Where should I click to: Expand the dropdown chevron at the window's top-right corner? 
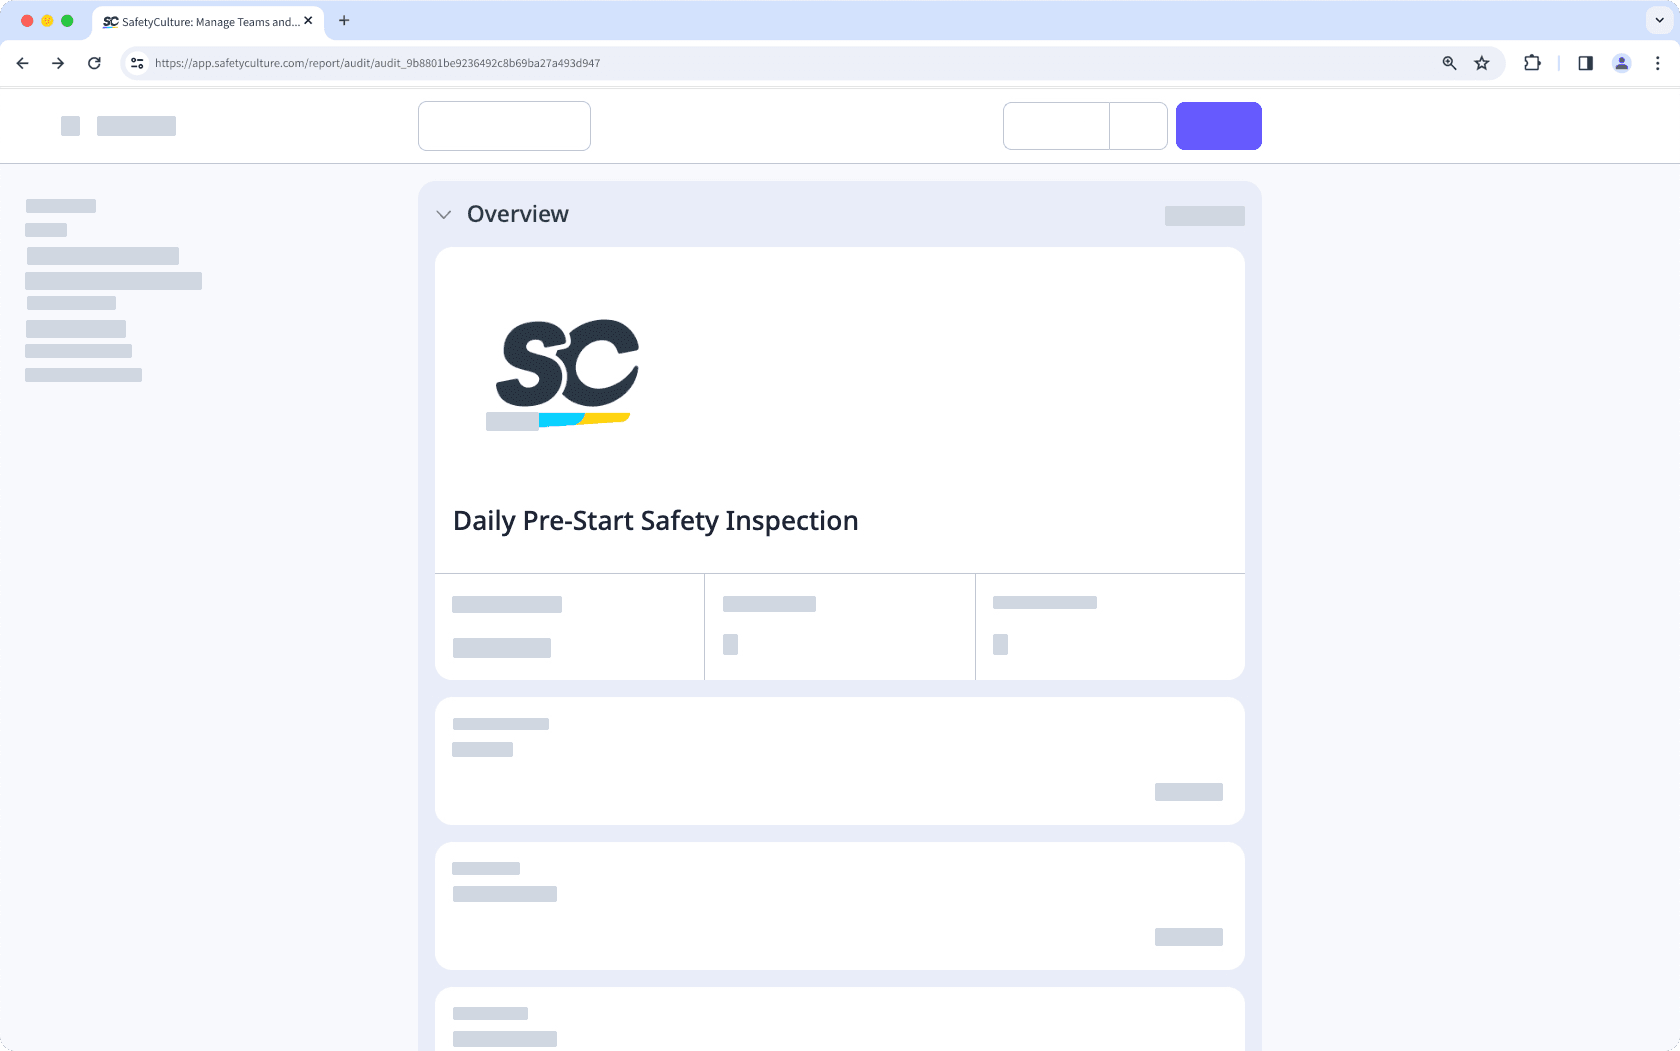pyautogui.click(x=1657, y=21)
